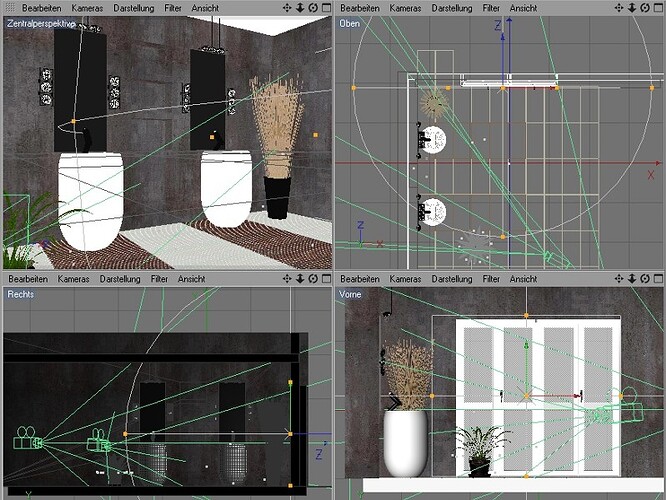Click rotate-camera icon in Rechts viewport
The image size is (666, 500).
[313, 279]
